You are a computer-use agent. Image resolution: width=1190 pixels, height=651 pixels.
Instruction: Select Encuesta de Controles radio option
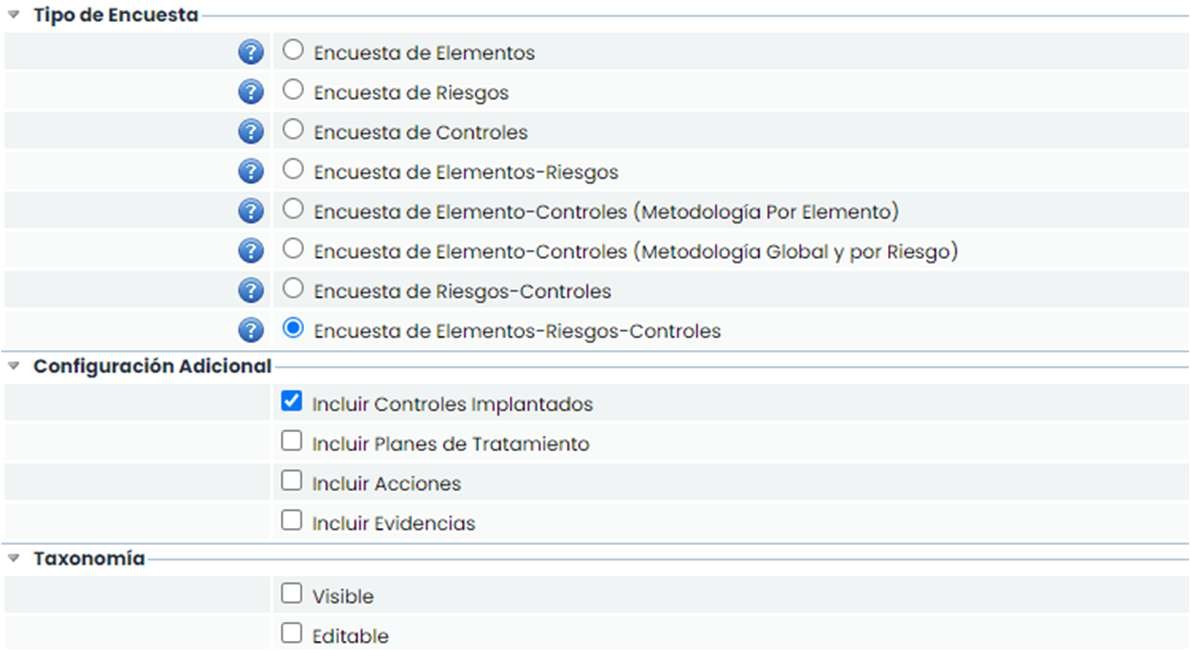coord(293,129)
